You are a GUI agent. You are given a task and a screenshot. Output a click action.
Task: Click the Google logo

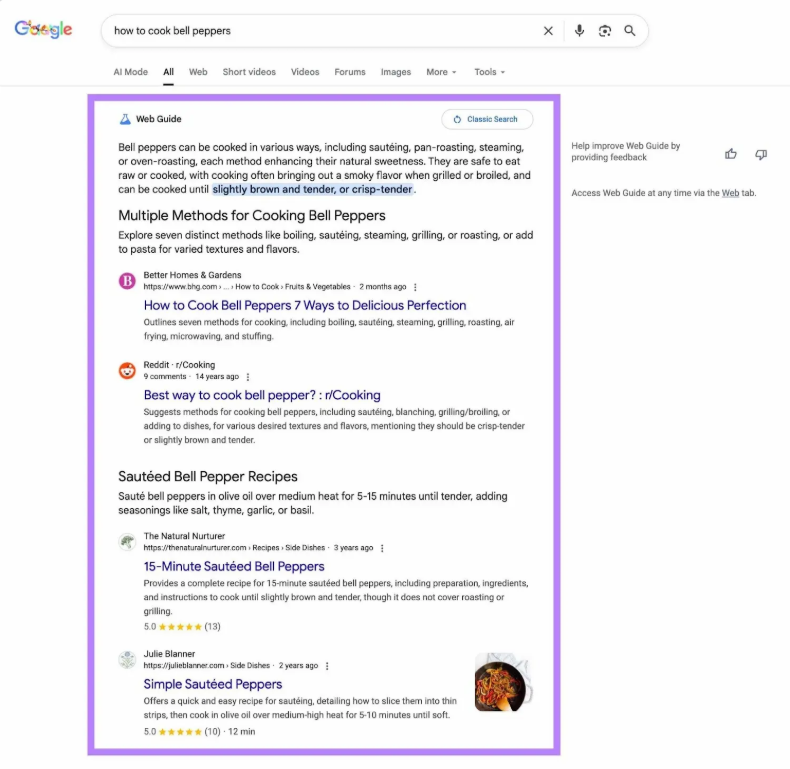coord(43,30)
